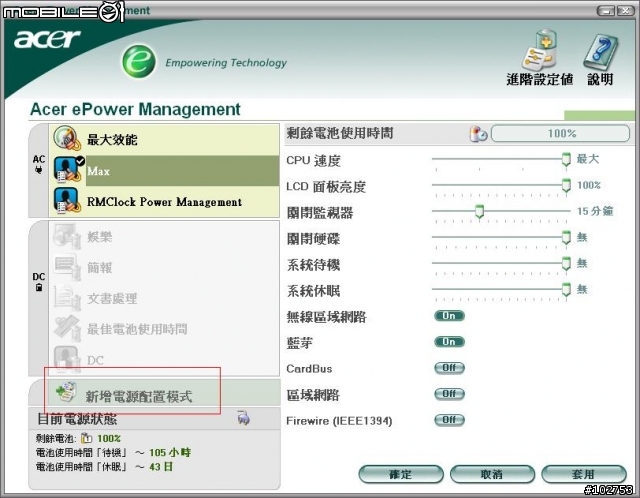
Task: Select the 娛樂 DC profile
Action: point(164,237)
